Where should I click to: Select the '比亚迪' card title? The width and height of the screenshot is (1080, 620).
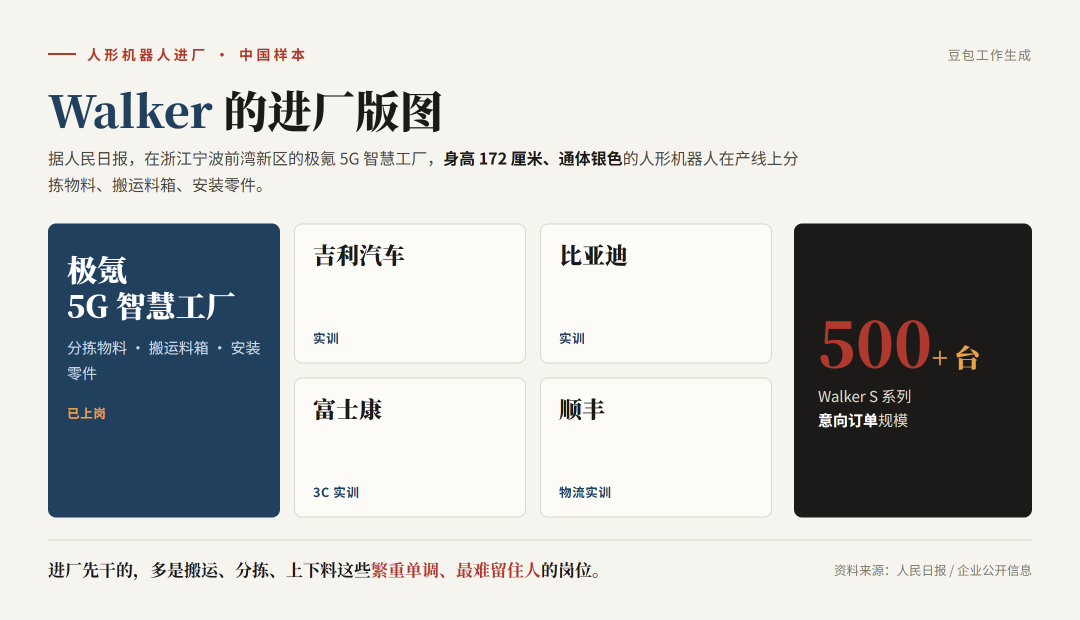click(593, 256)
